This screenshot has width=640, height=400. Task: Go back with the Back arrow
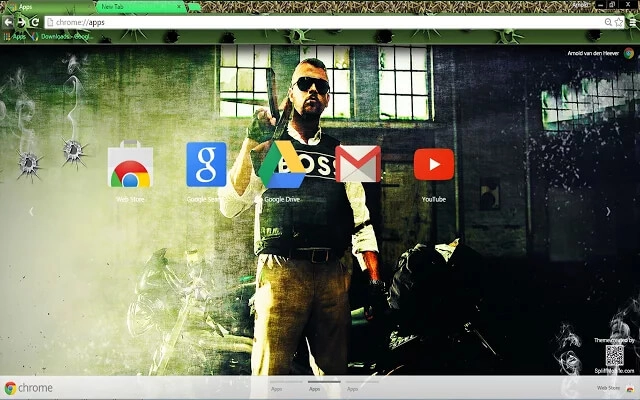tap(8, 22)
